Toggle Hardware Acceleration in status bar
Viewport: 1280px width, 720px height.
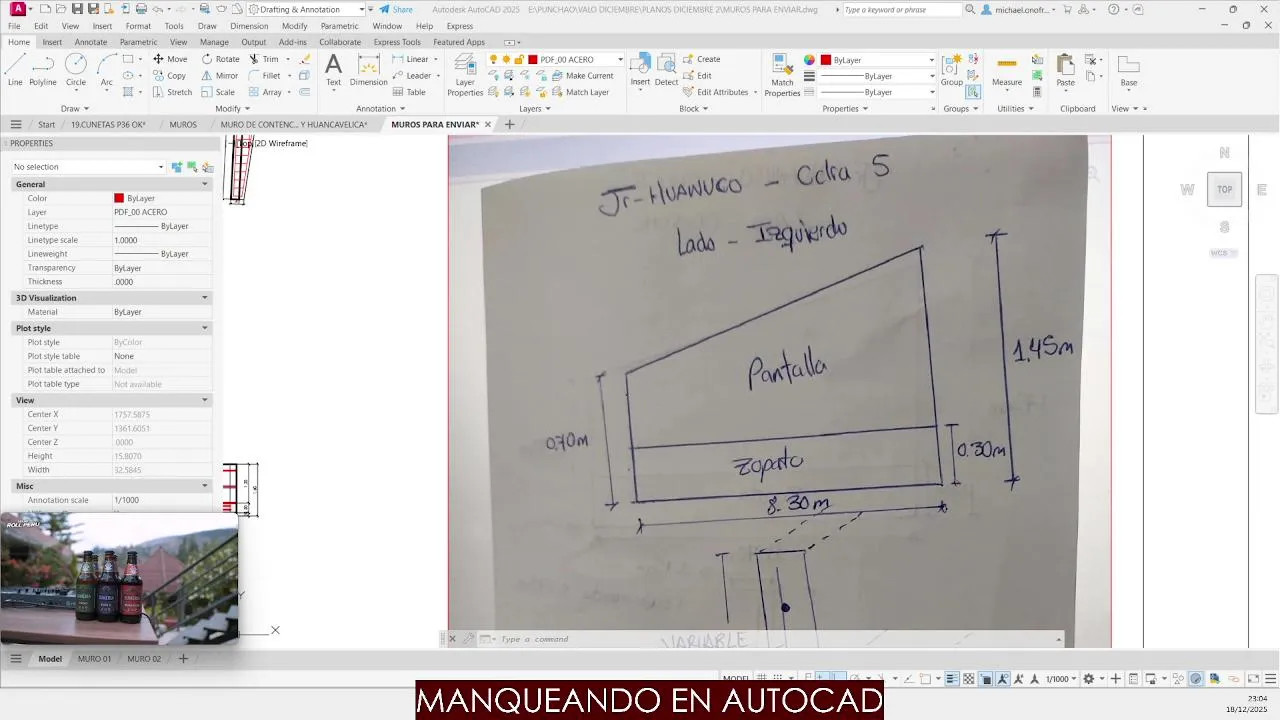pyautogui.click(x=1196, y=679)
